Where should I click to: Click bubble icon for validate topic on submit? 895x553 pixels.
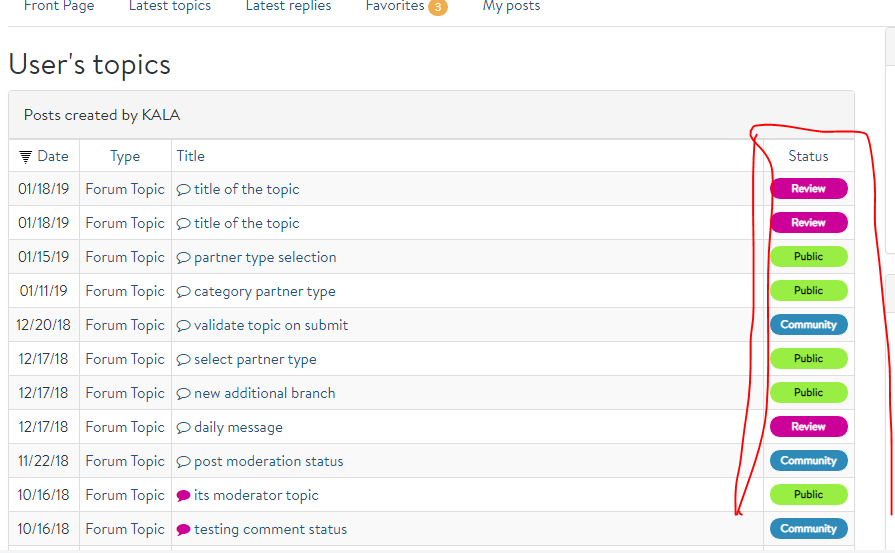click(183, 326)
